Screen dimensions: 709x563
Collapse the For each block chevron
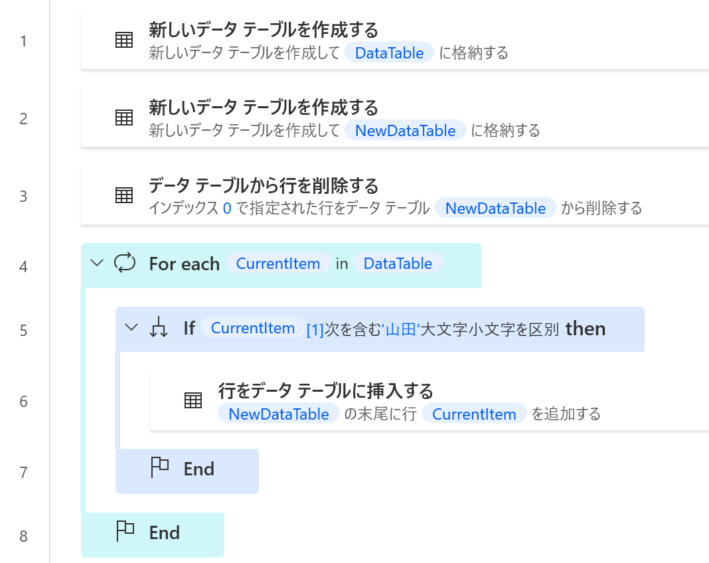pos(97,263)
